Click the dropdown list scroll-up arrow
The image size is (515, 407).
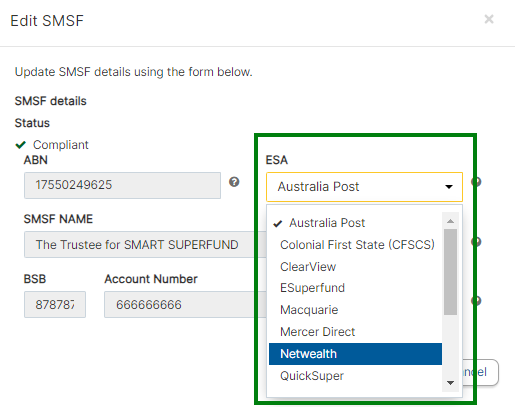pos(450,221)
